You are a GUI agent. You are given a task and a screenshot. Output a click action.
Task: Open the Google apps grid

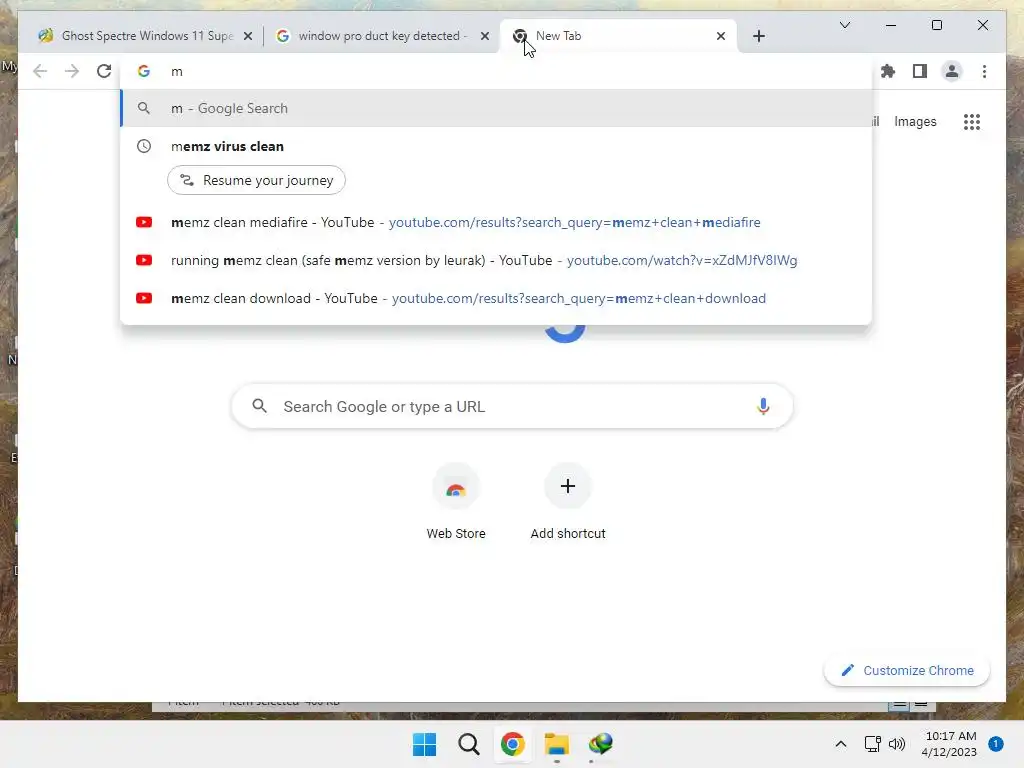972,121
